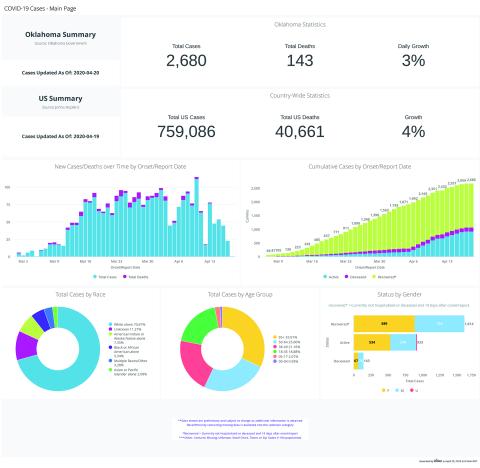Click the Total Cases by Age Group title
The image size is (480, 468).
click(240, 294)
